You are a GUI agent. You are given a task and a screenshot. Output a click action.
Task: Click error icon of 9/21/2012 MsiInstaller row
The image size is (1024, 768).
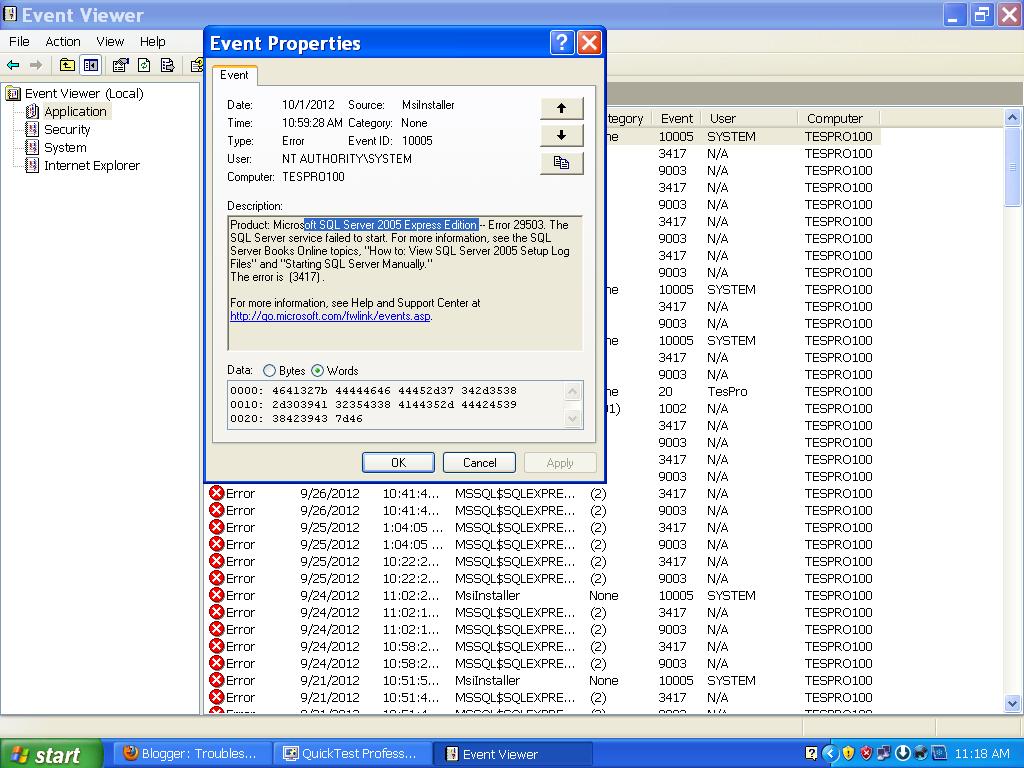pyautogui.click(x=217, y=680)
